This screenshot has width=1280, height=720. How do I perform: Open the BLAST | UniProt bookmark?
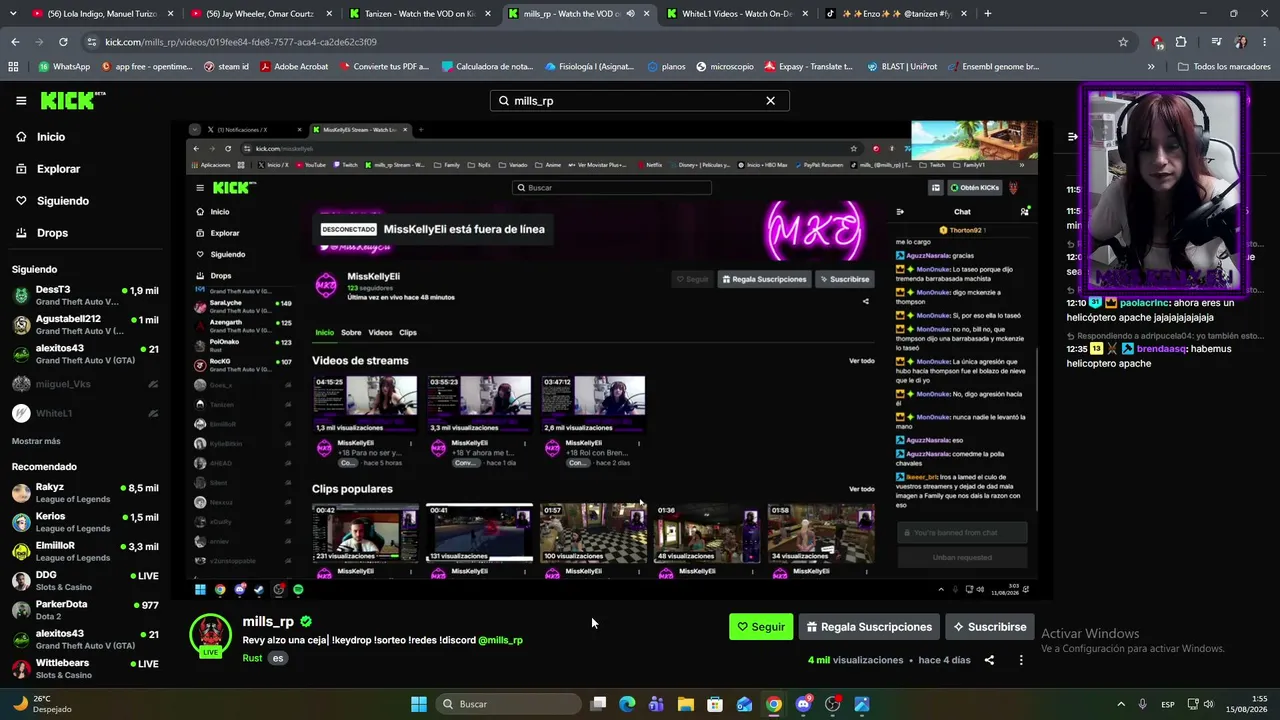coord(902,67)
